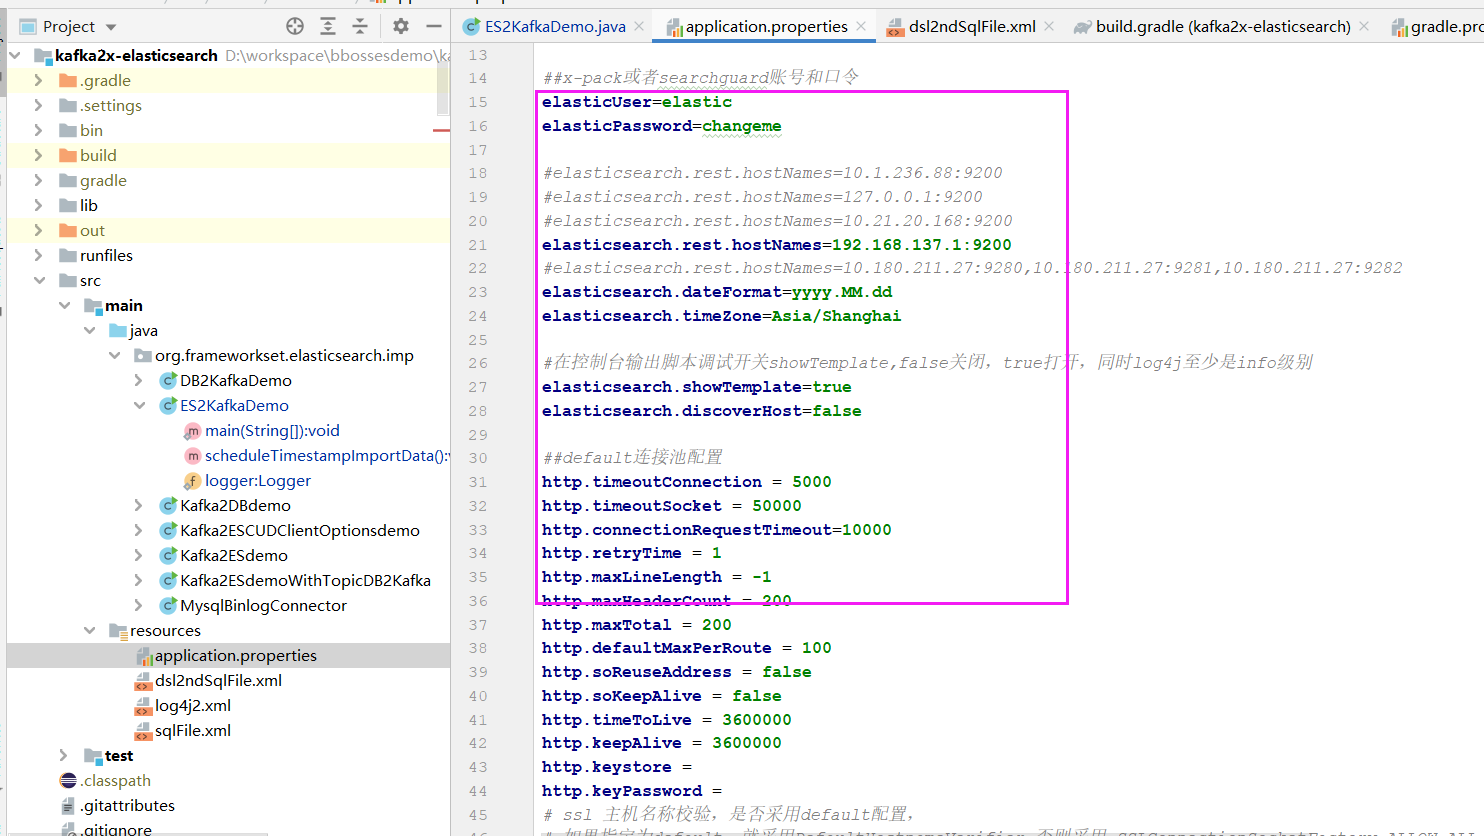Select the out folder icon
Screen dimensions: 1484x836
tap(68, 230)
